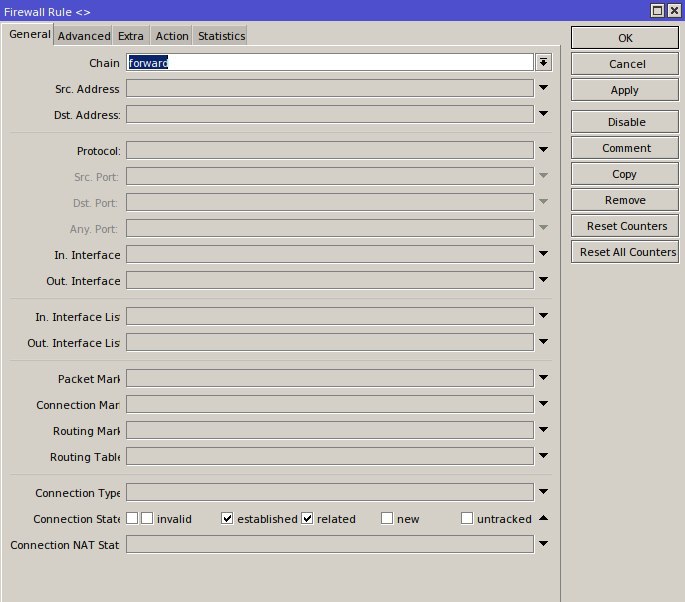Enable the new connection state

[x=387, y=518]
